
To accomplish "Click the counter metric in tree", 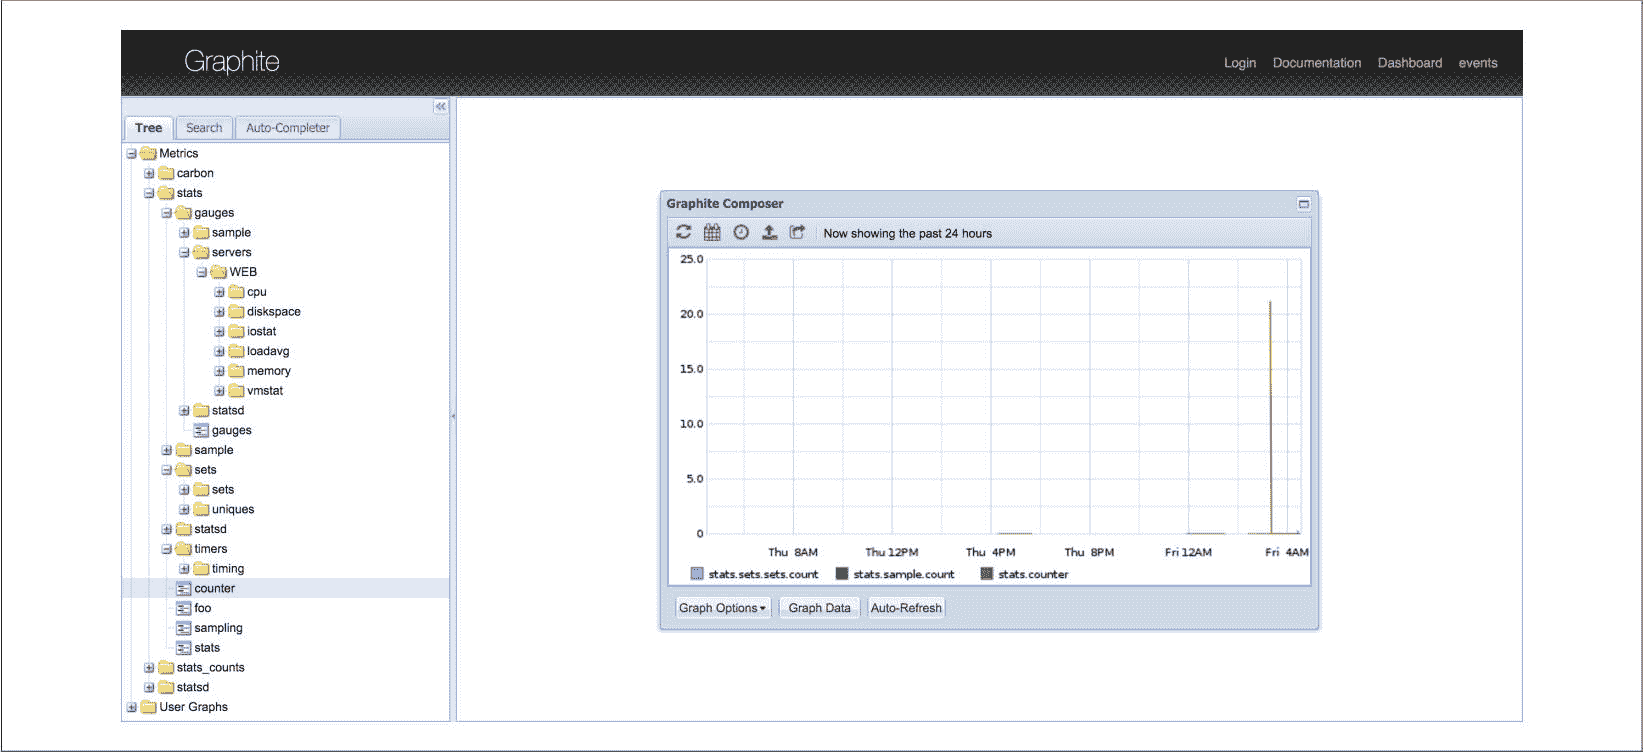I will pyautogui.click(x=214, y=588).
